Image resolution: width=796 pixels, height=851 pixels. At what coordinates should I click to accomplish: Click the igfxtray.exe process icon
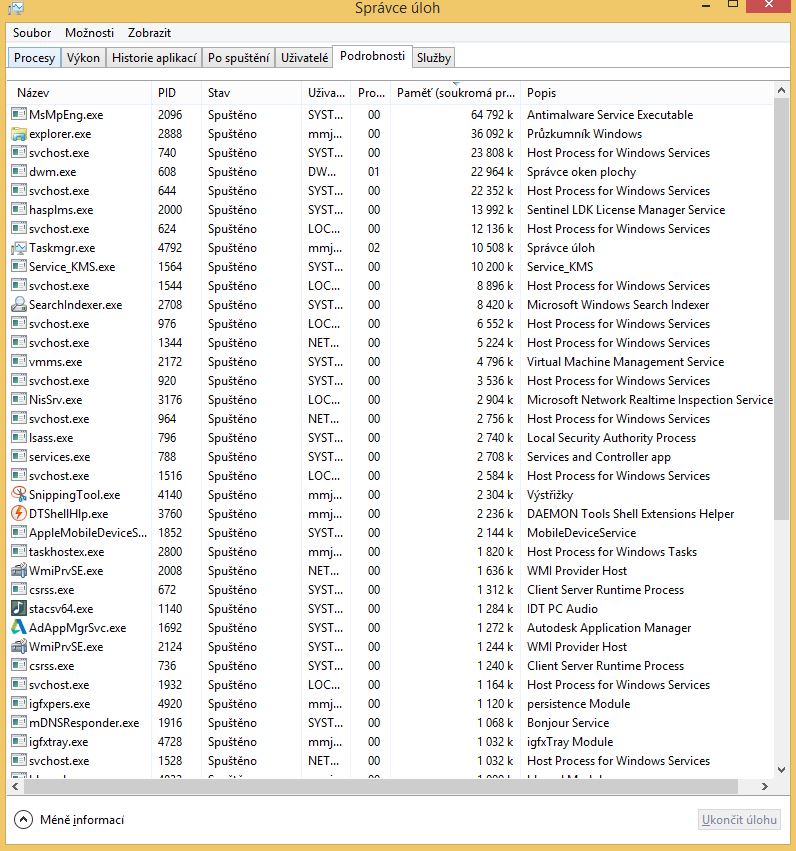coord(19,741)
